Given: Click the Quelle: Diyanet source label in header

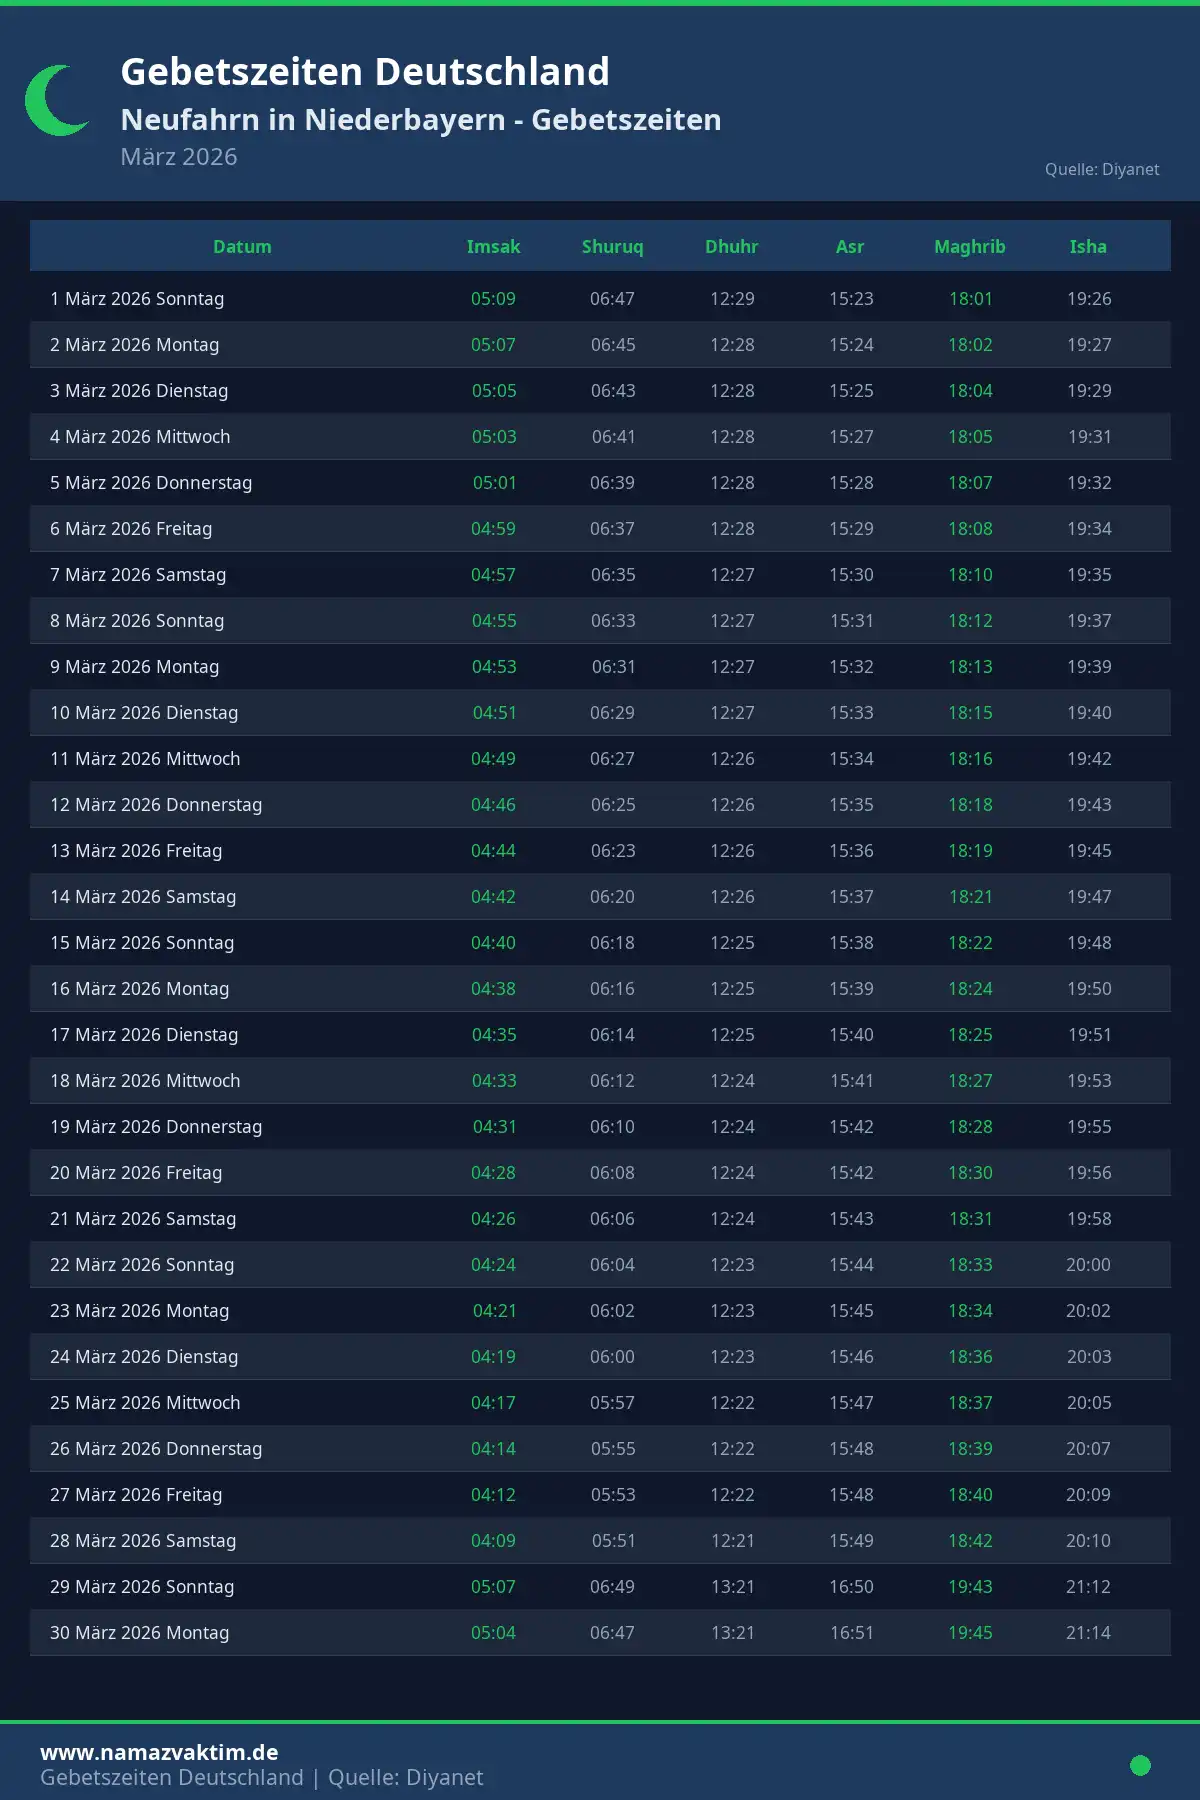Looking at the screenshot, I should pyautogui.click(x=1102, y=170).
